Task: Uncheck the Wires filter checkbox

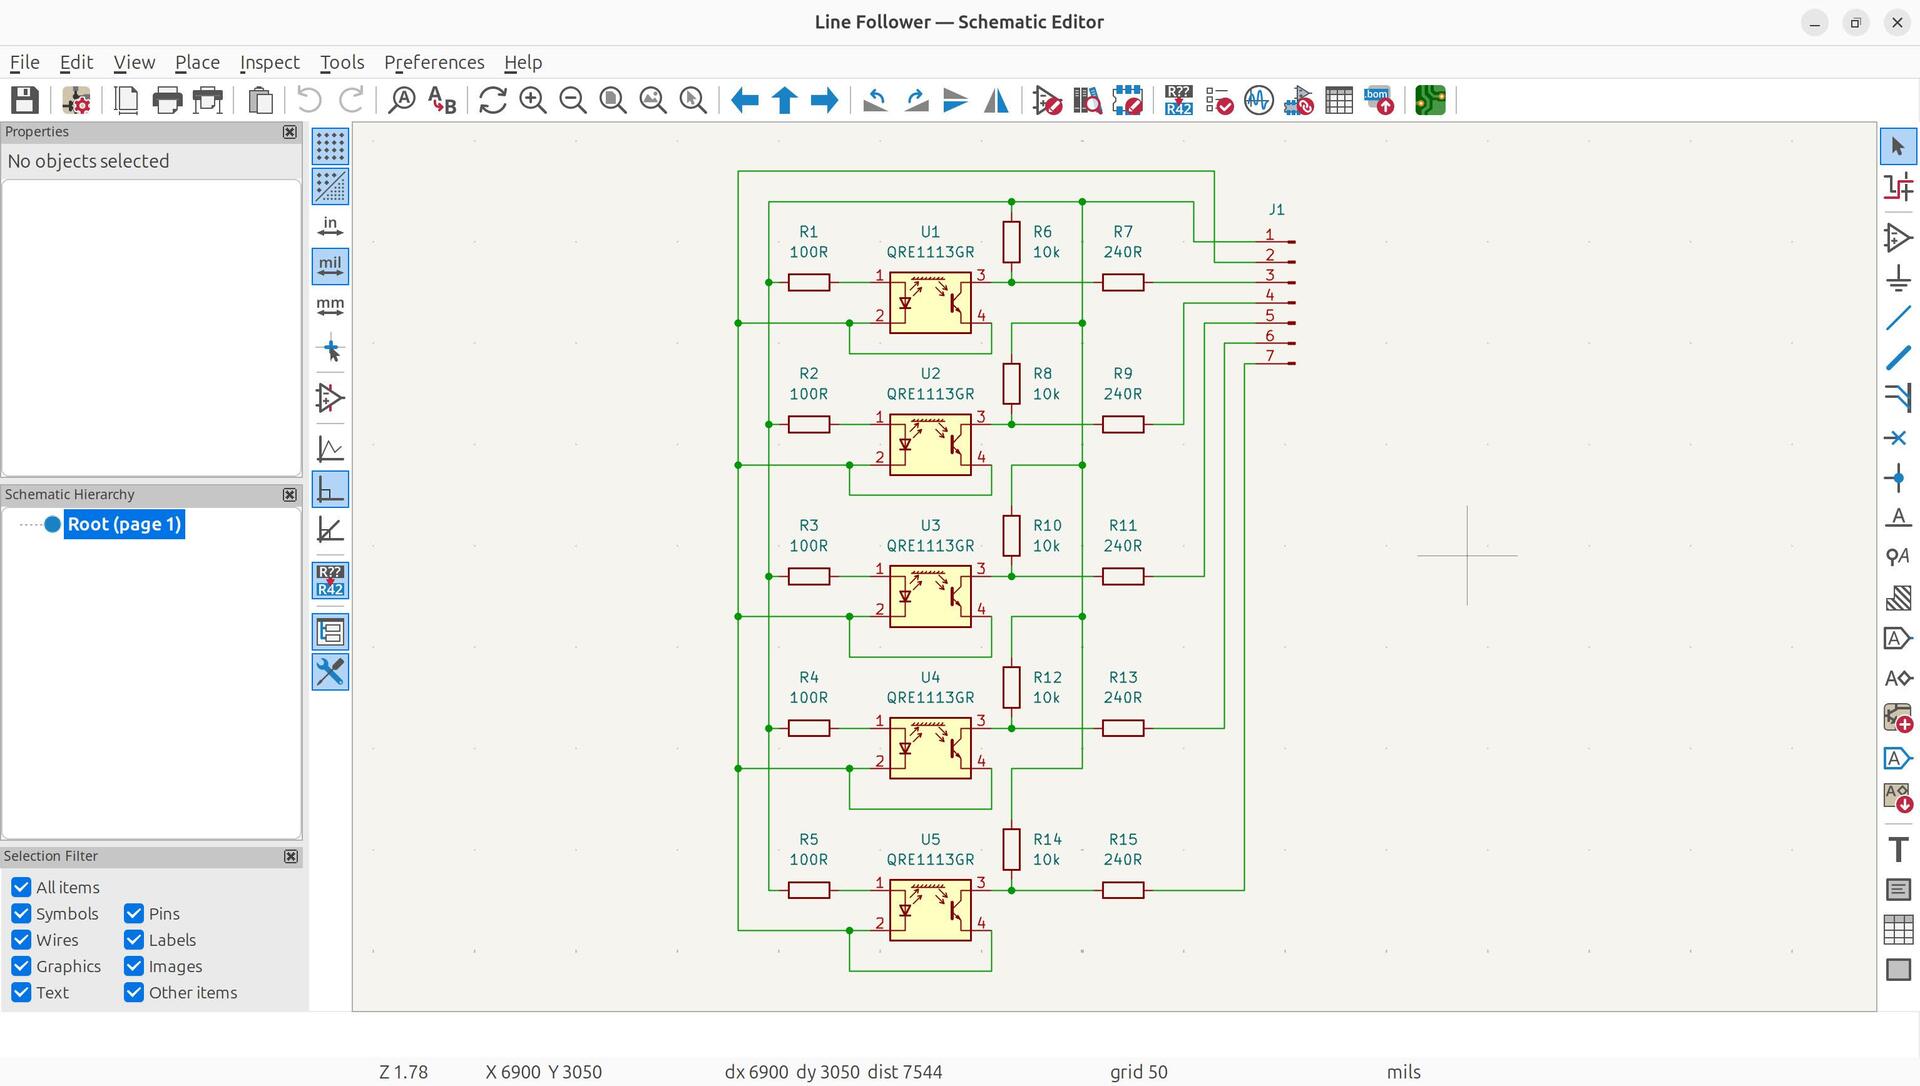Action: pyautogui.click(x=21, y=940)
